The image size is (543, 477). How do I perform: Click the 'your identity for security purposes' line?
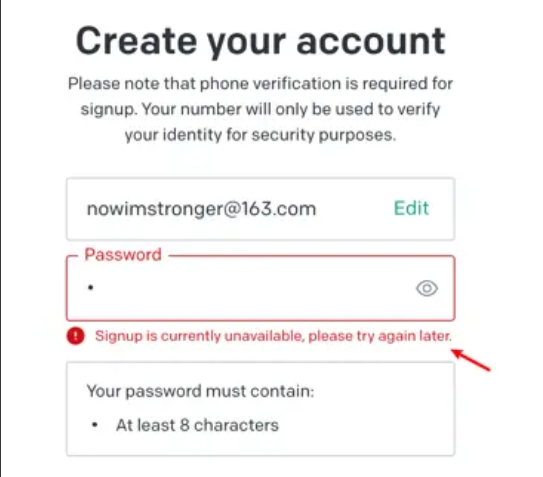click(260, 135)
